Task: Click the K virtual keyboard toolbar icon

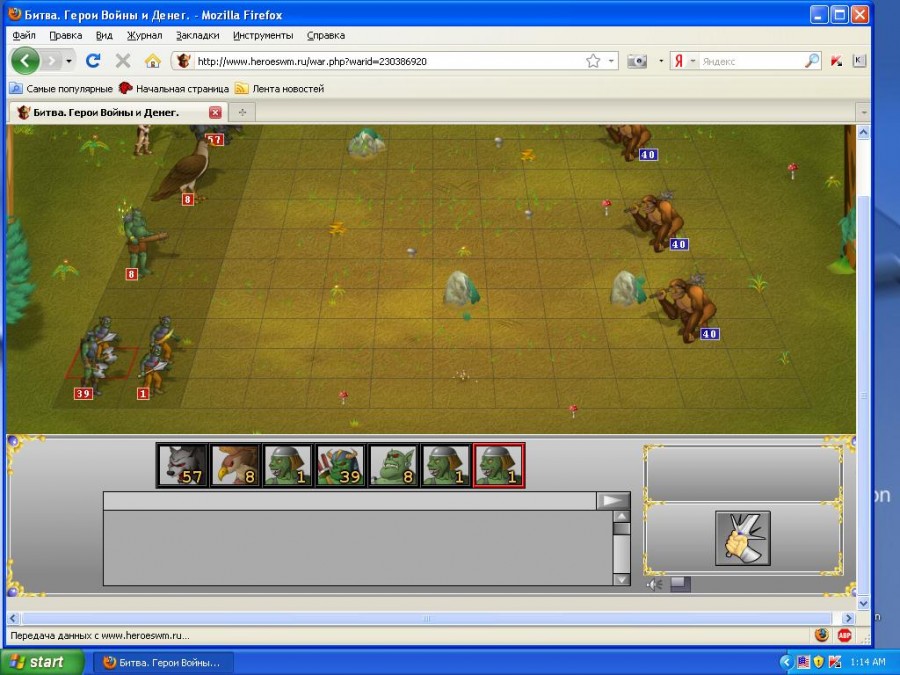Action: pos(859,60)
